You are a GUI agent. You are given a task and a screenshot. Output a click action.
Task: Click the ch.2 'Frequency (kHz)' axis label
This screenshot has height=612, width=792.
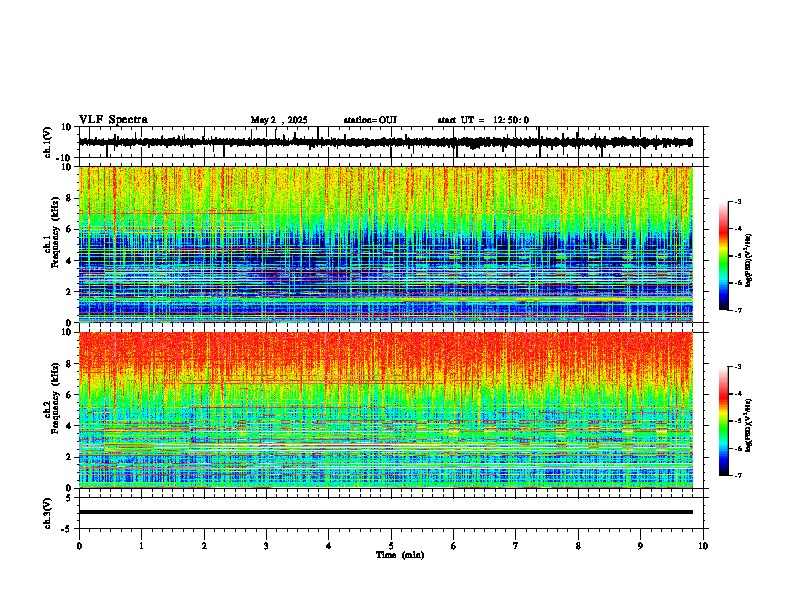coord(56,398)
